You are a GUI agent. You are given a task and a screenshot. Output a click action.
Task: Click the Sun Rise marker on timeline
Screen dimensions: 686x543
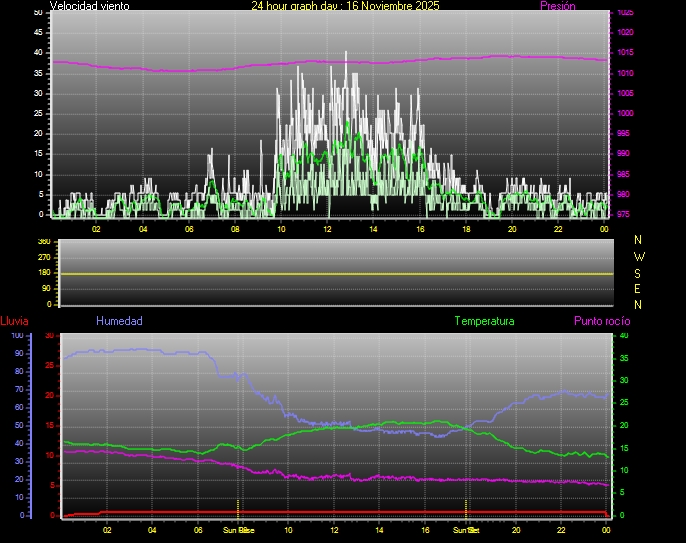click(x=238, y=530)
